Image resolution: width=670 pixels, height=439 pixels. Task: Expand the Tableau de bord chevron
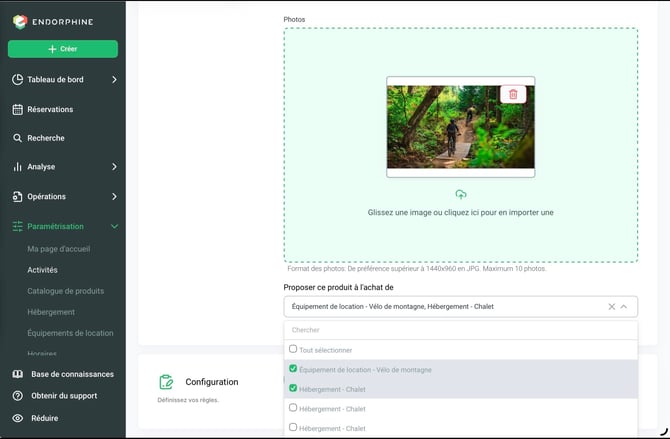click(114, 80)
